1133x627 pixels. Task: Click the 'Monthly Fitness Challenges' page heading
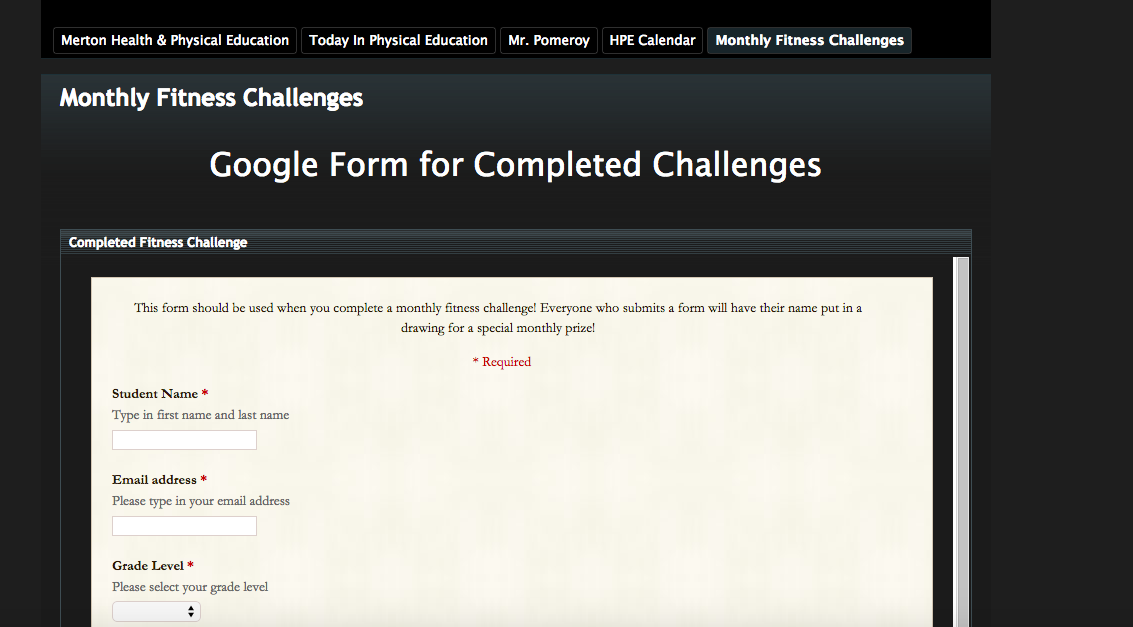click(x=211, y=97)
